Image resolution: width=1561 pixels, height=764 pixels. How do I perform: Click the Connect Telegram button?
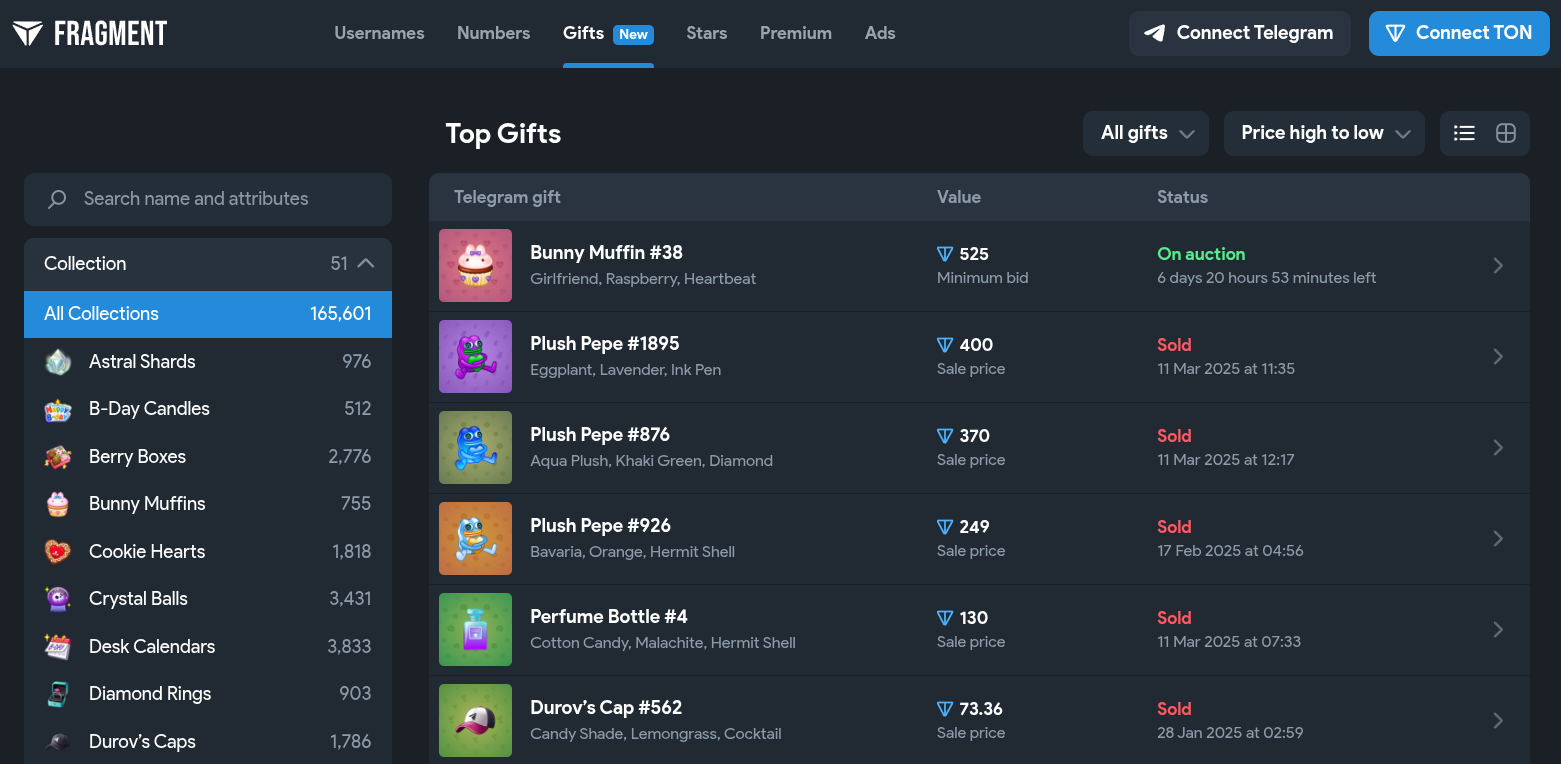point(1239,33)
